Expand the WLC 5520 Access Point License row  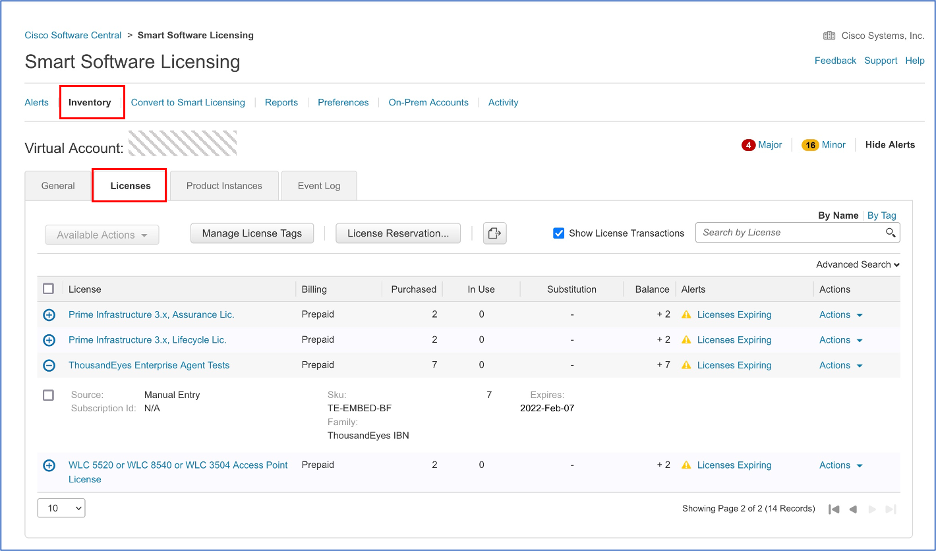49,465
